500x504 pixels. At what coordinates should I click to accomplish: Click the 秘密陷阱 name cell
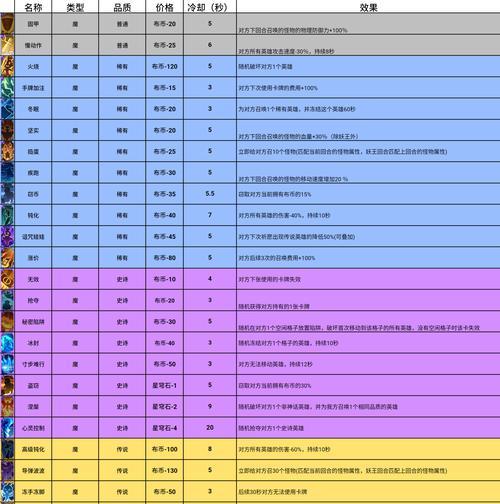(x=33, y=322)
